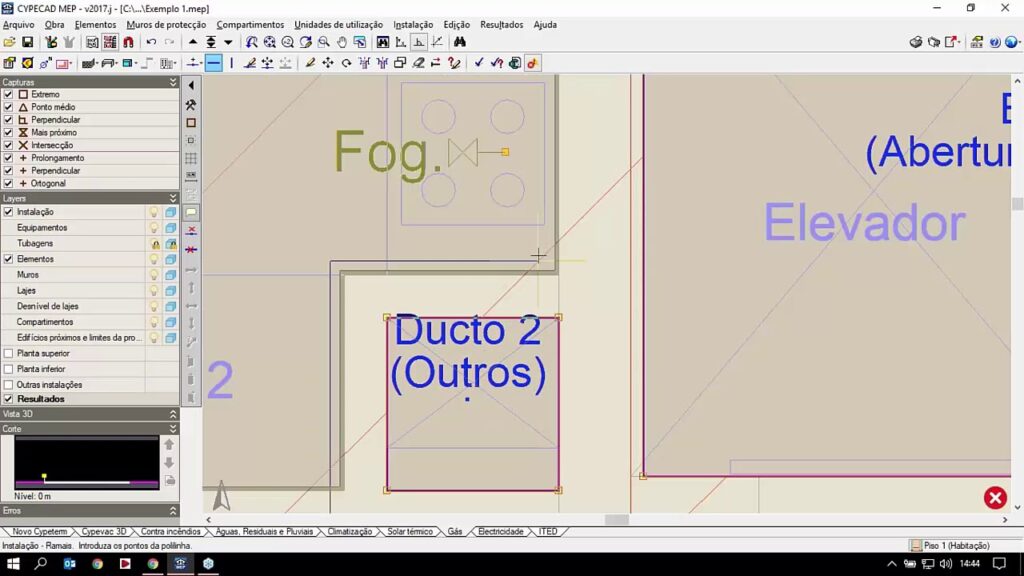Click the Save (floppy disk) icon
1024x576 pixels.
point(28,42)
